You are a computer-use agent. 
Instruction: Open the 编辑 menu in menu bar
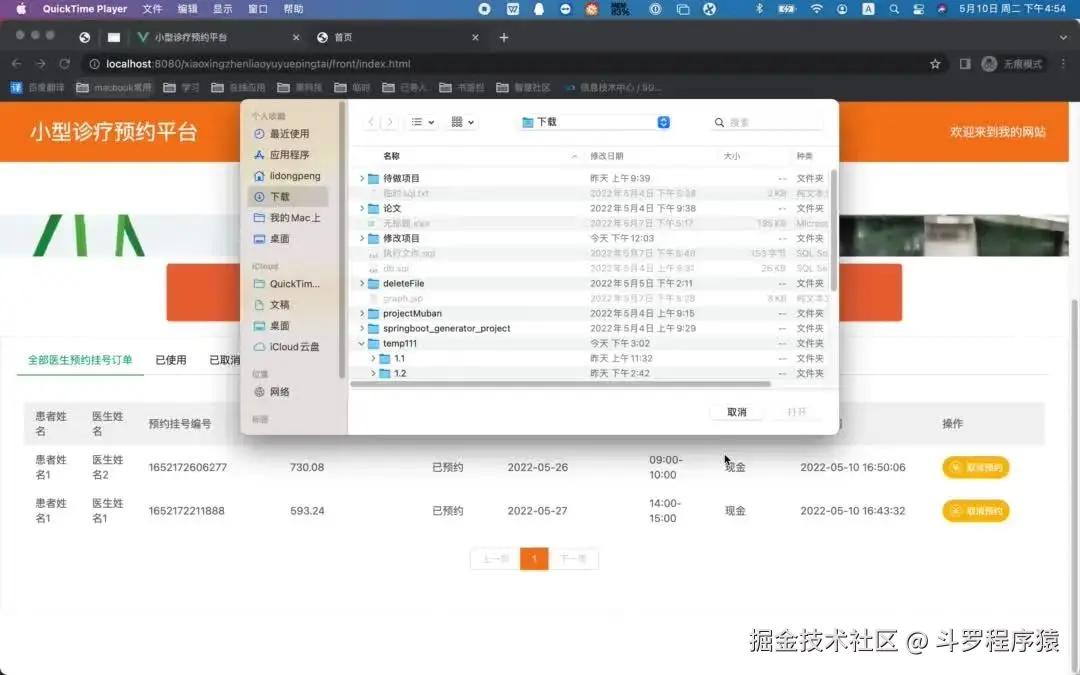[x=187, y=9]
